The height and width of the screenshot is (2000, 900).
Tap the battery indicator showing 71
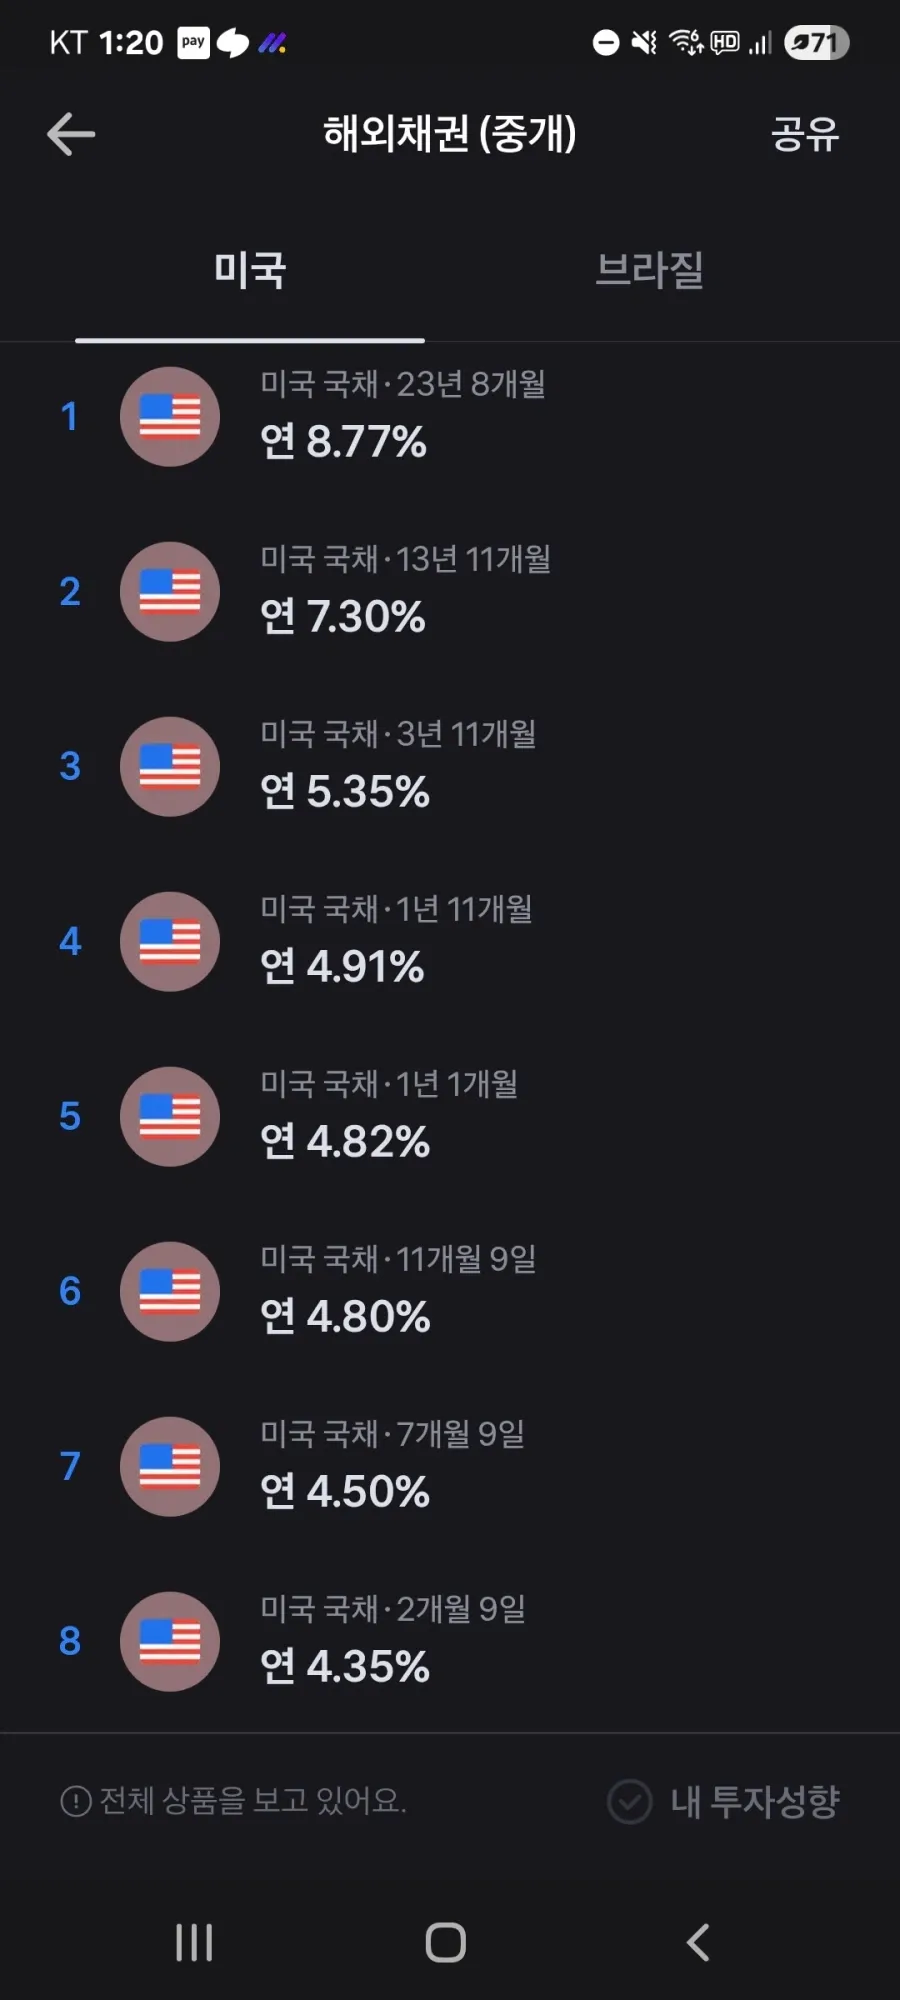coord(817,43)
